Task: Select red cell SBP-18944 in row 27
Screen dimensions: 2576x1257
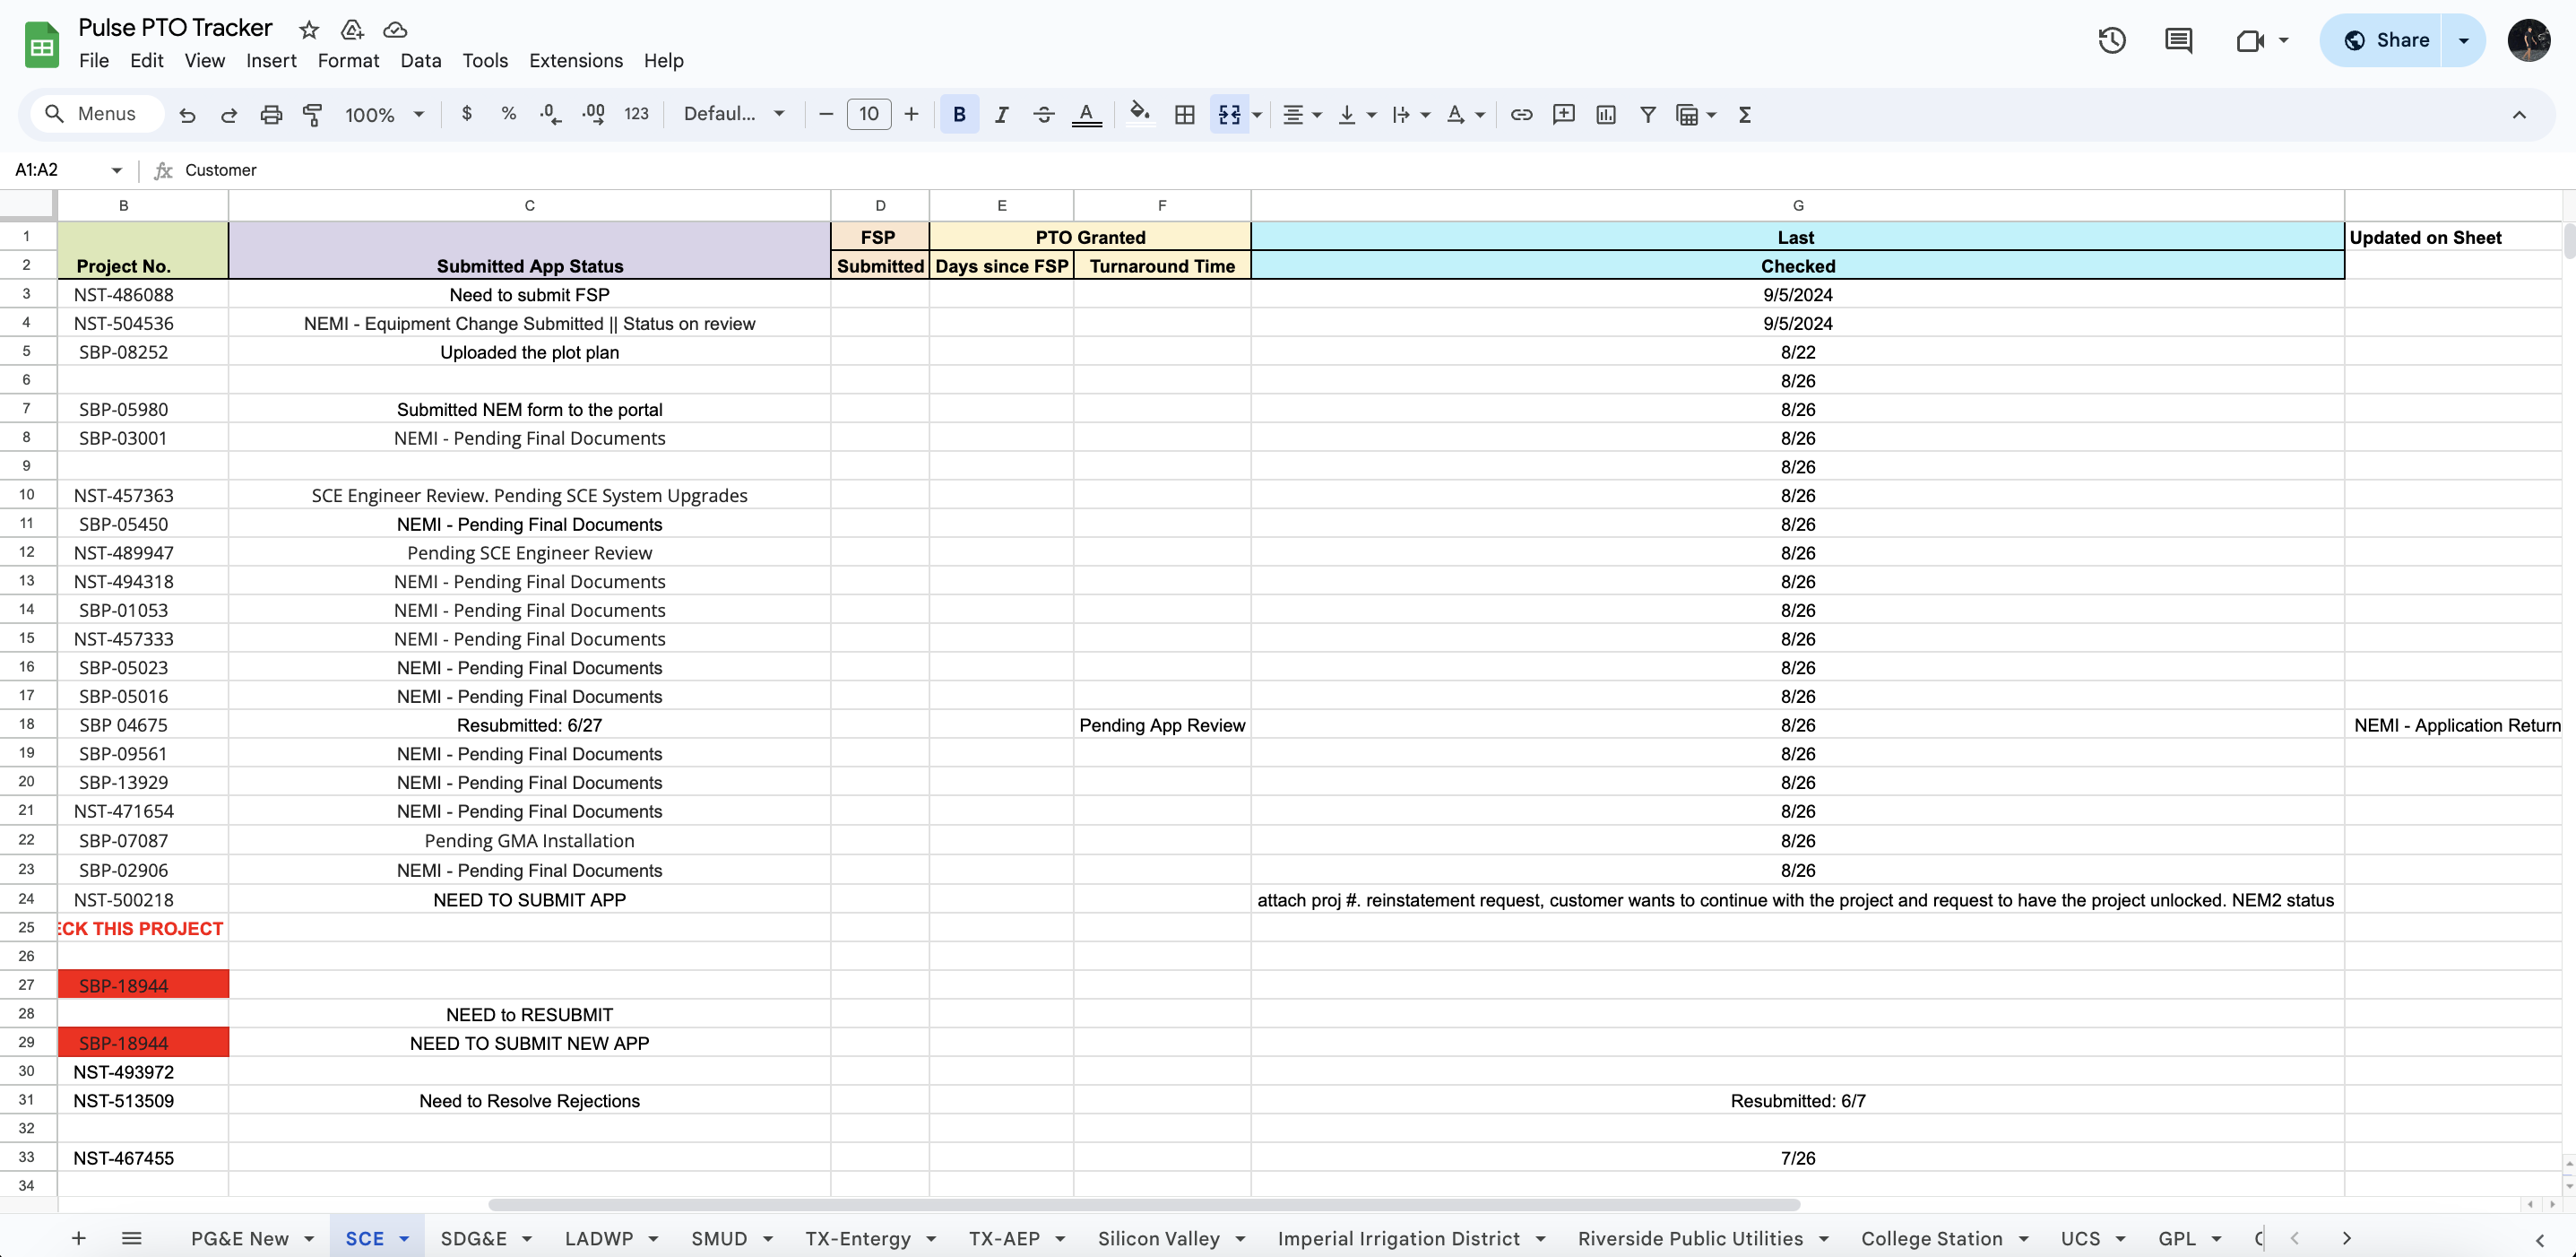Action: [x=143, y=985]
